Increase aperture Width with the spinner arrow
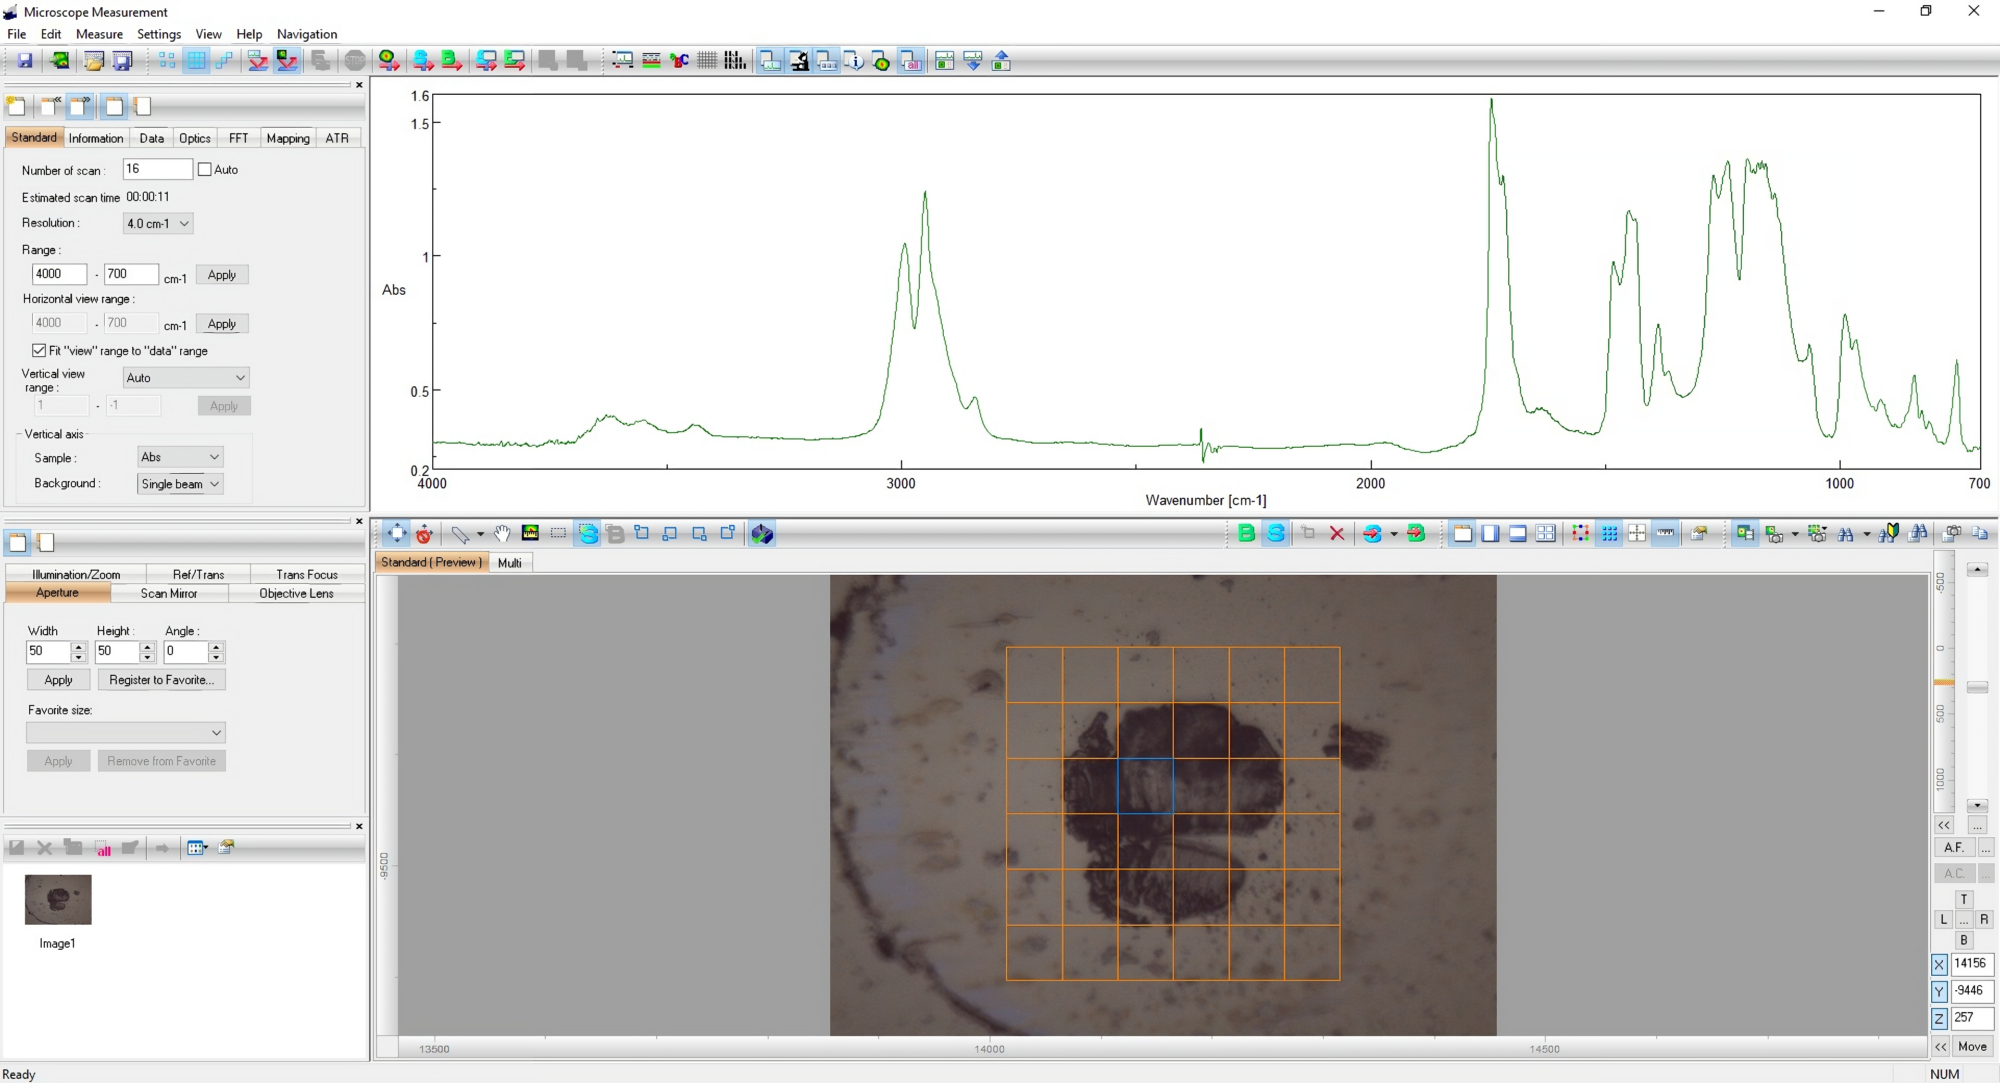The width and height of the screenshot is (2000, 1083). tap(79, 647)
